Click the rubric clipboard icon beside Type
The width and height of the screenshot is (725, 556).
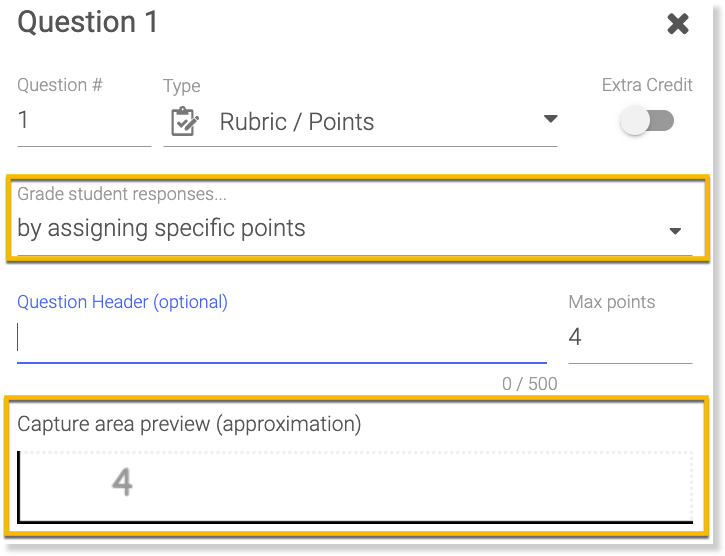(x=184, y=122)
